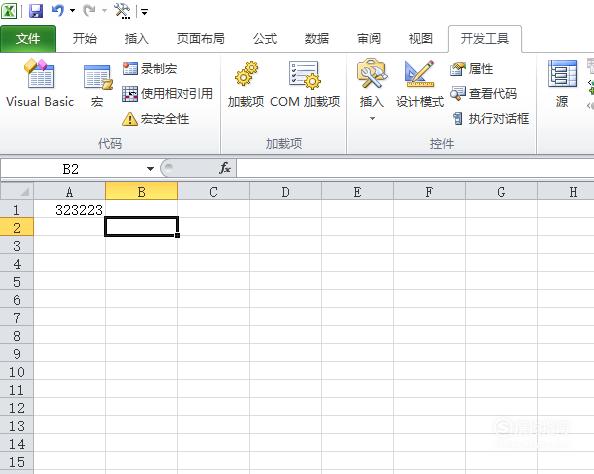Click the Select All corner triangle
The width and height of the screenshot is (594, 474).
(17, 191)
